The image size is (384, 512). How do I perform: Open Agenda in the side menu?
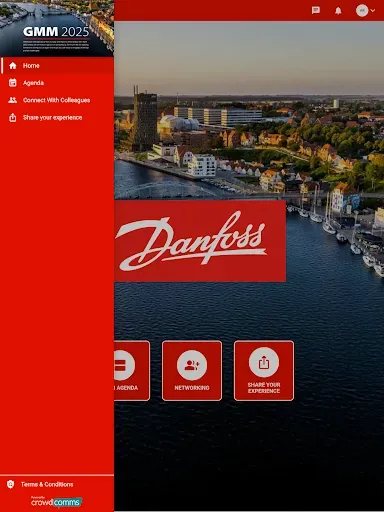pyautogui.click(x=57, y=83)
